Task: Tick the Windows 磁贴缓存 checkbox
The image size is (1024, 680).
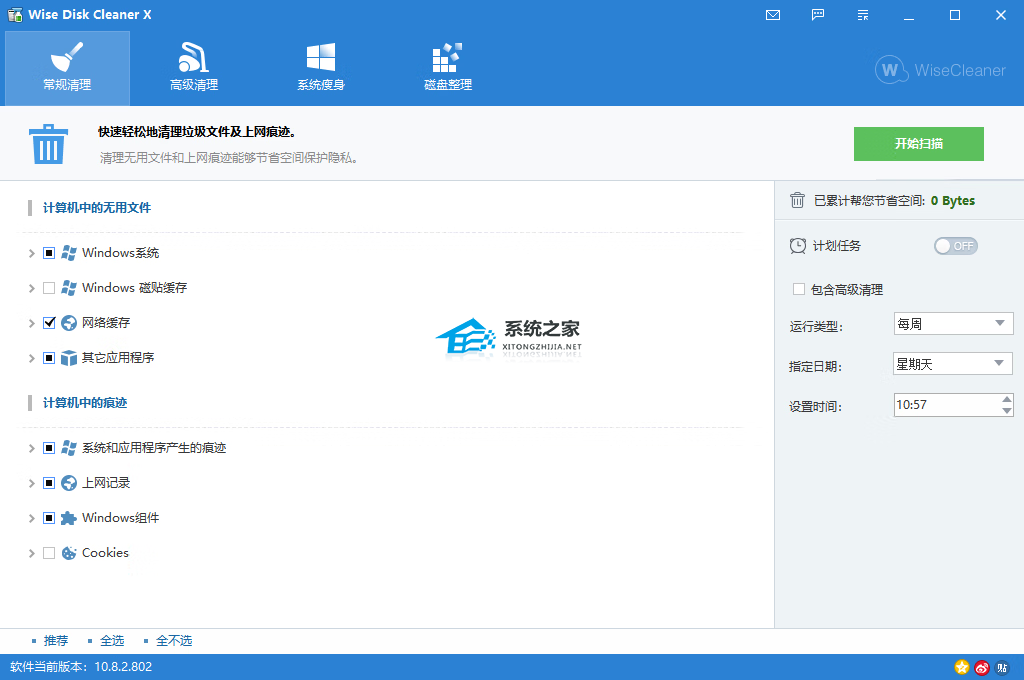Action: point(49,288)
